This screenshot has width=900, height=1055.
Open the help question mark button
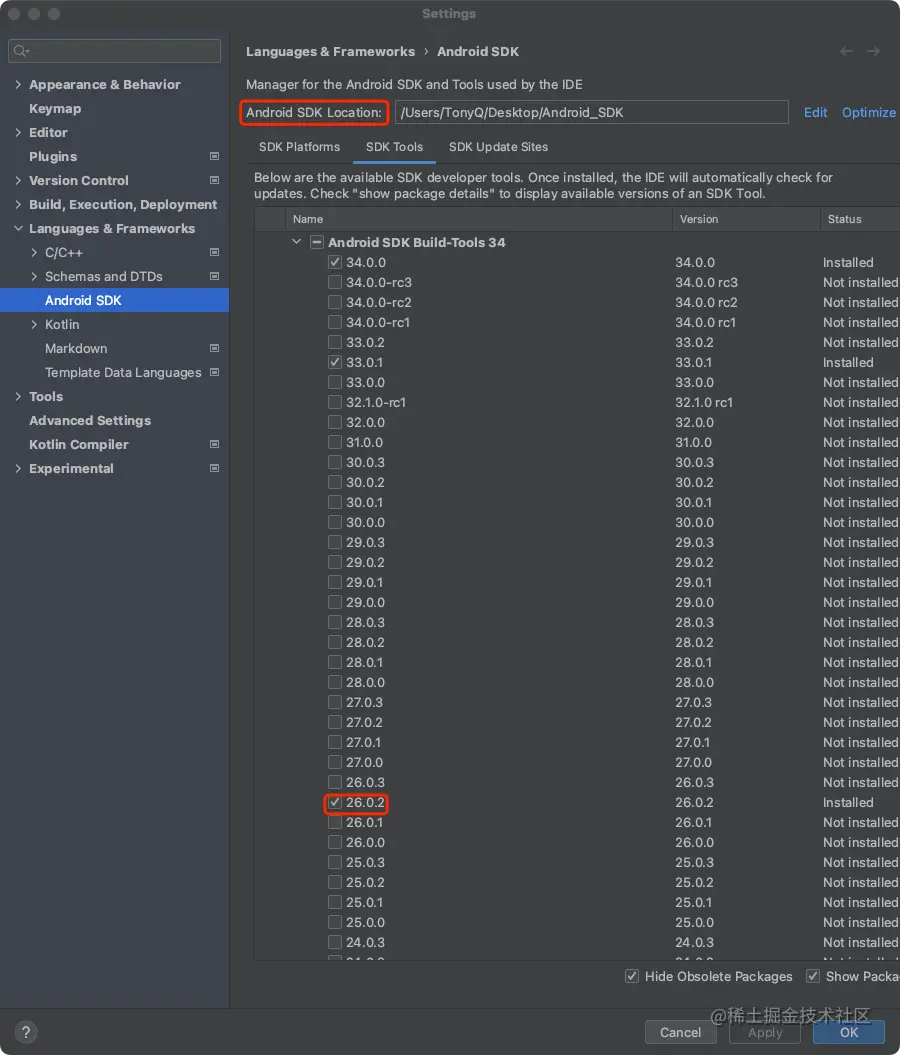26,1031
